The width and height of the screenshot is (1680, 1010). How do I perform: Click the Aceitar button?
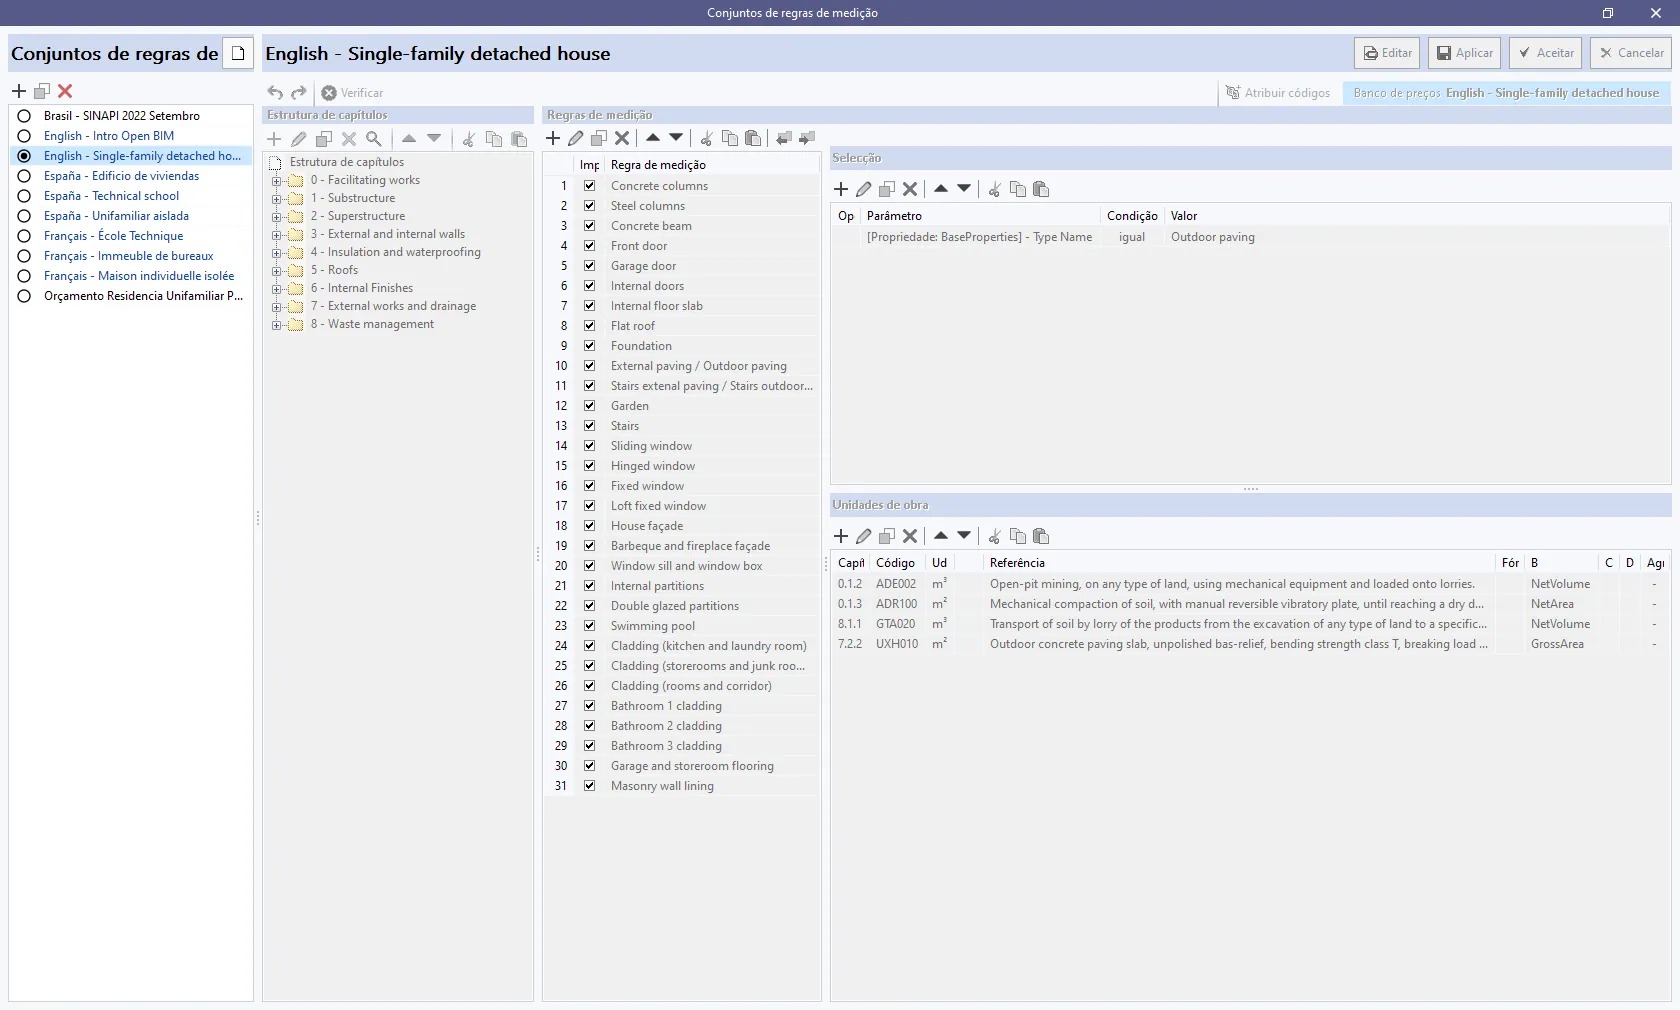point(1545,53)
